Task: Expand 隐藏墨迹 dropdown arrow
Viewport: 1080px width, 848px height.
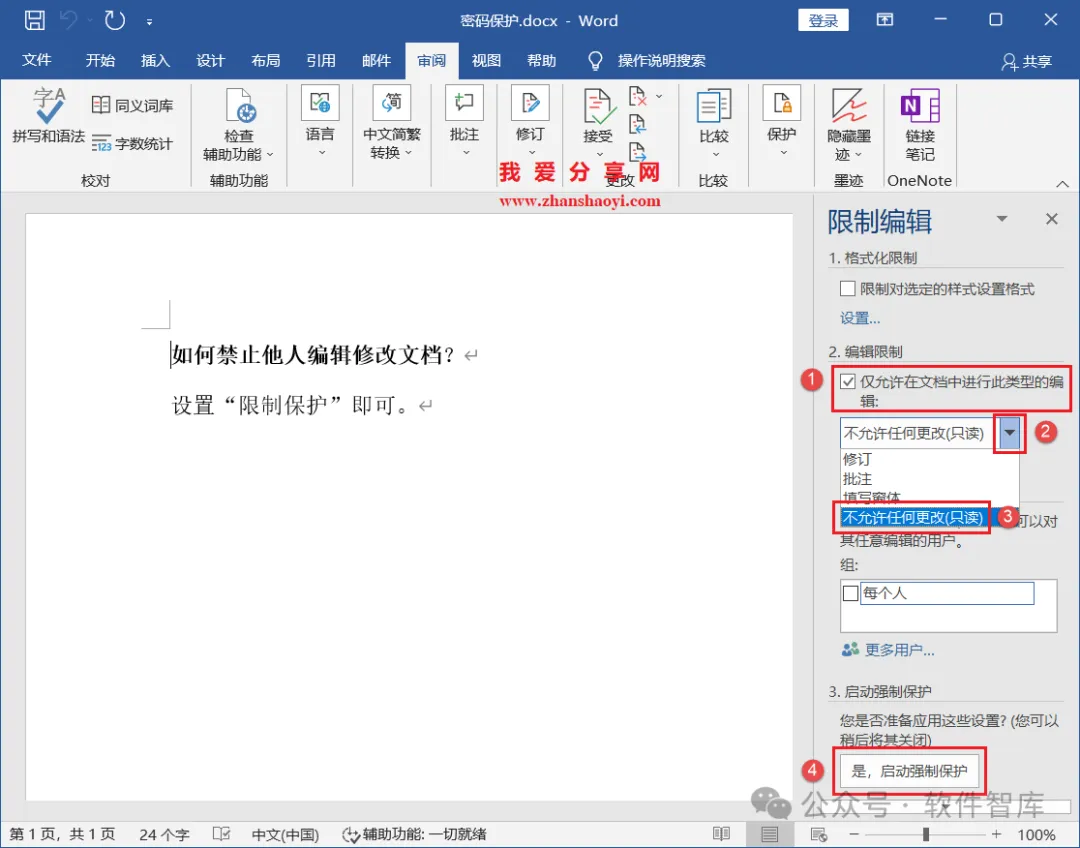Action: point(858,154)
